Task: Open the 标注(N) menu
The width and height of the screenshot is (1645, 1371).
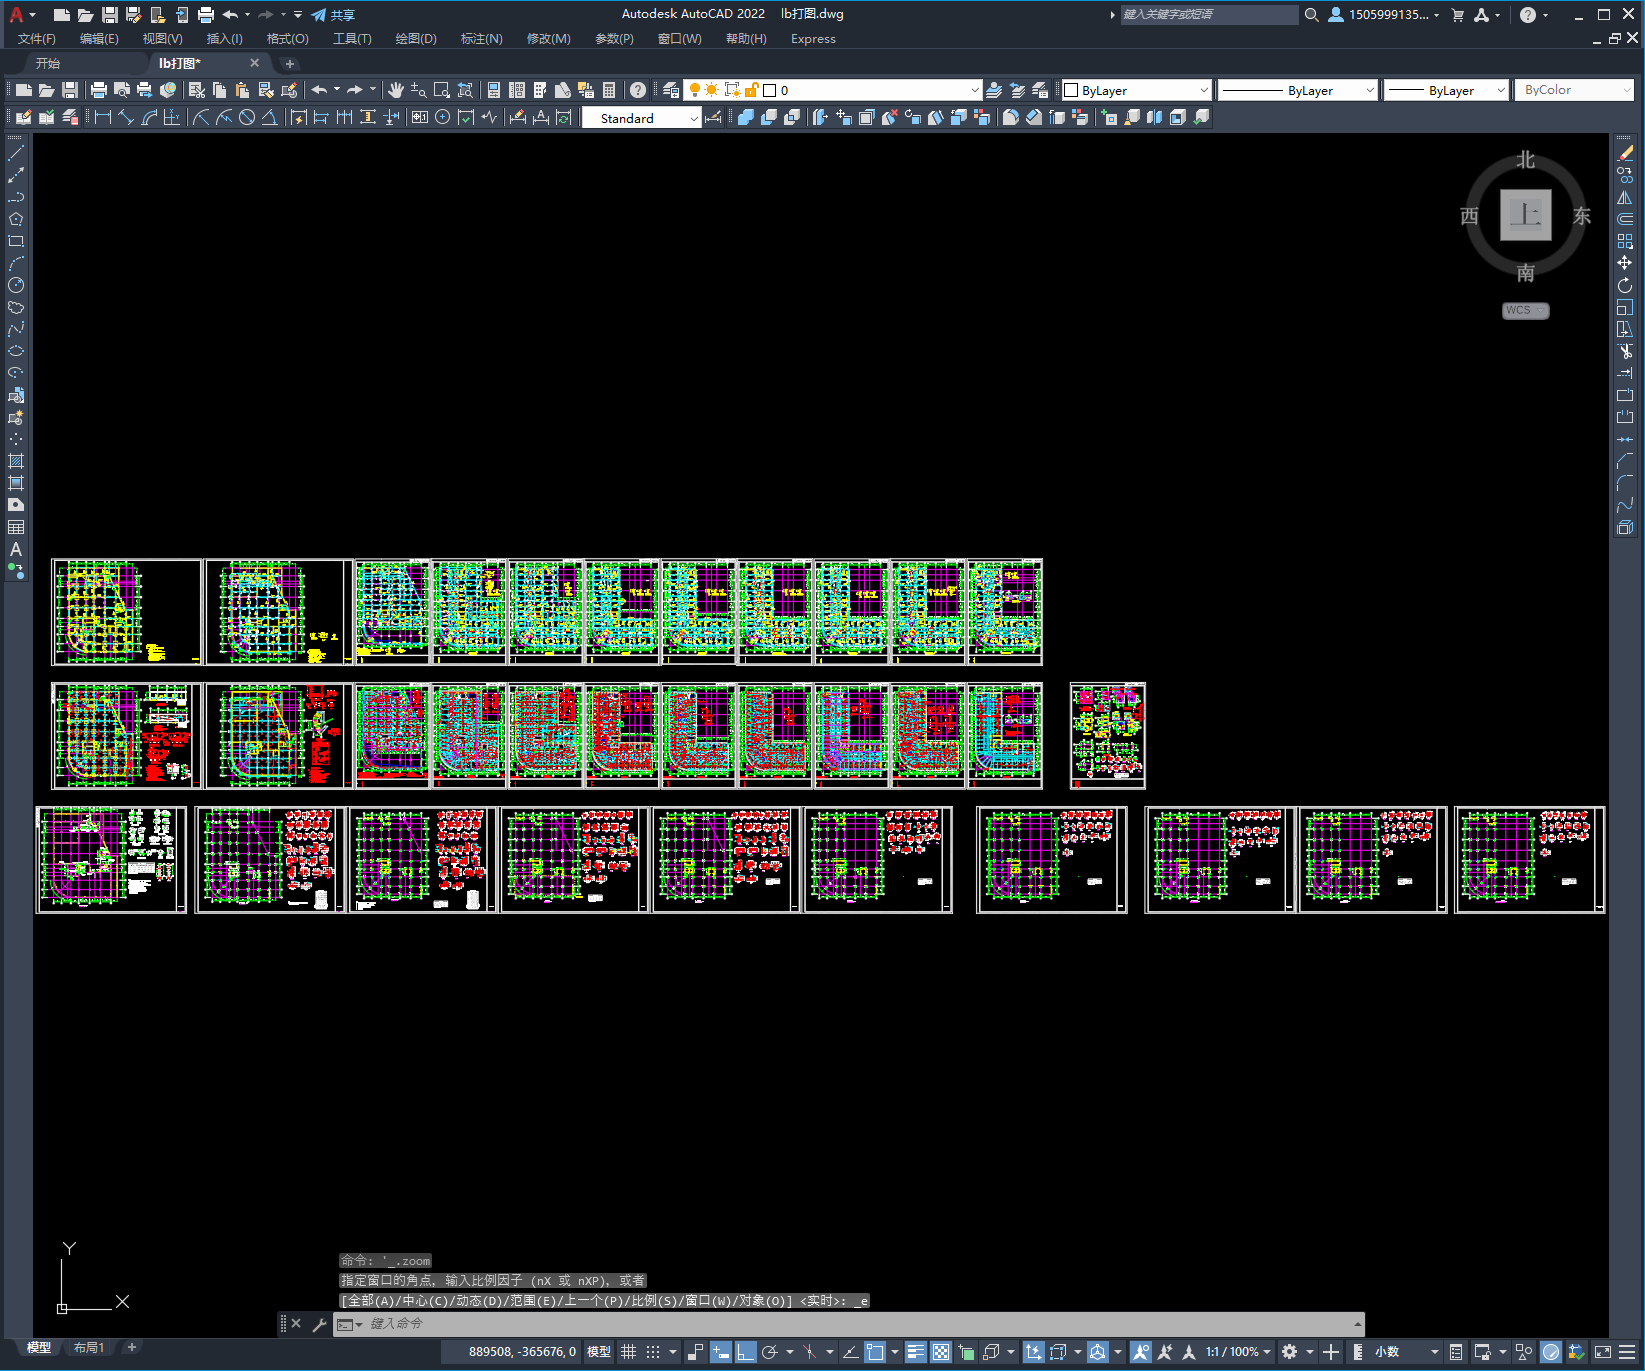Action: tap(481, 39)
